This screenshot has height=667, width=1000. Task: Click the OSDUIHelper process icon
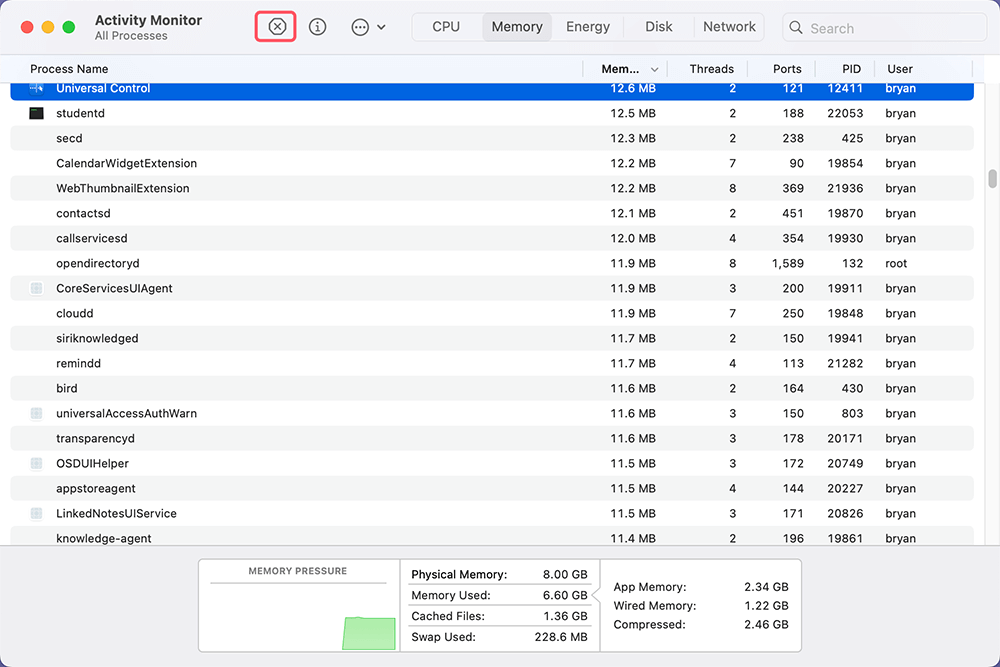(x=35, y=463)
